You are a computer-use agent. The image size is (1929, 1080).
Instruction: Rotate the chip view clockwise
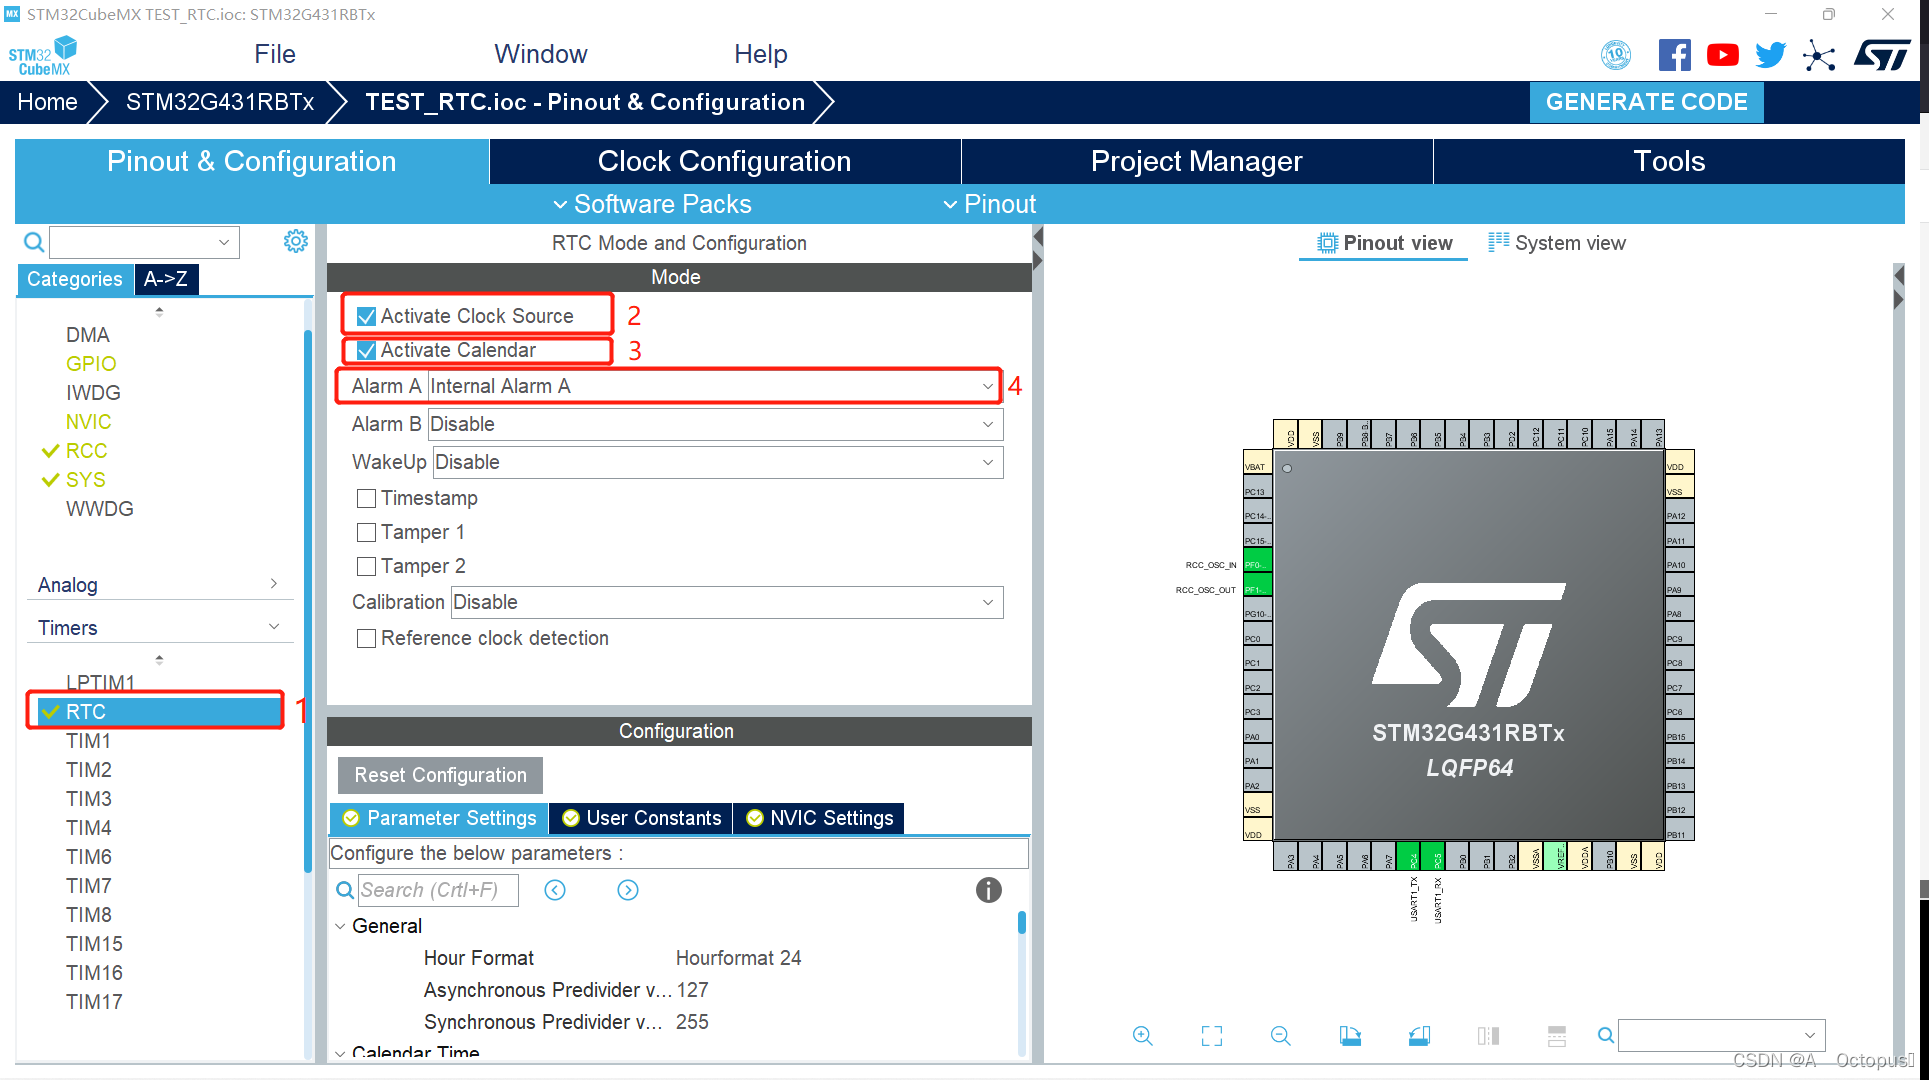tap(1350, 1036)
